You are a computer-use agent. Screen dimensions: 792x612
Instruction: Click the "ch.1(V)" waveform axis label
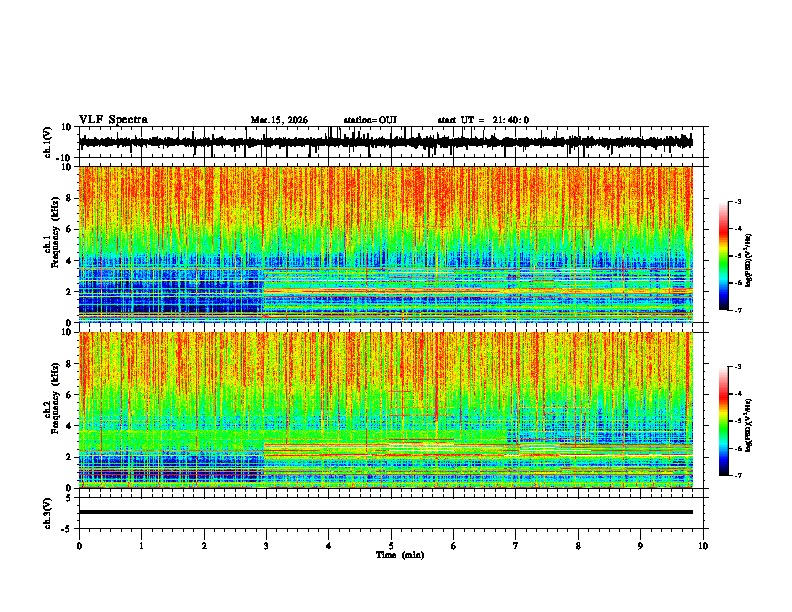tap(48, 142)
